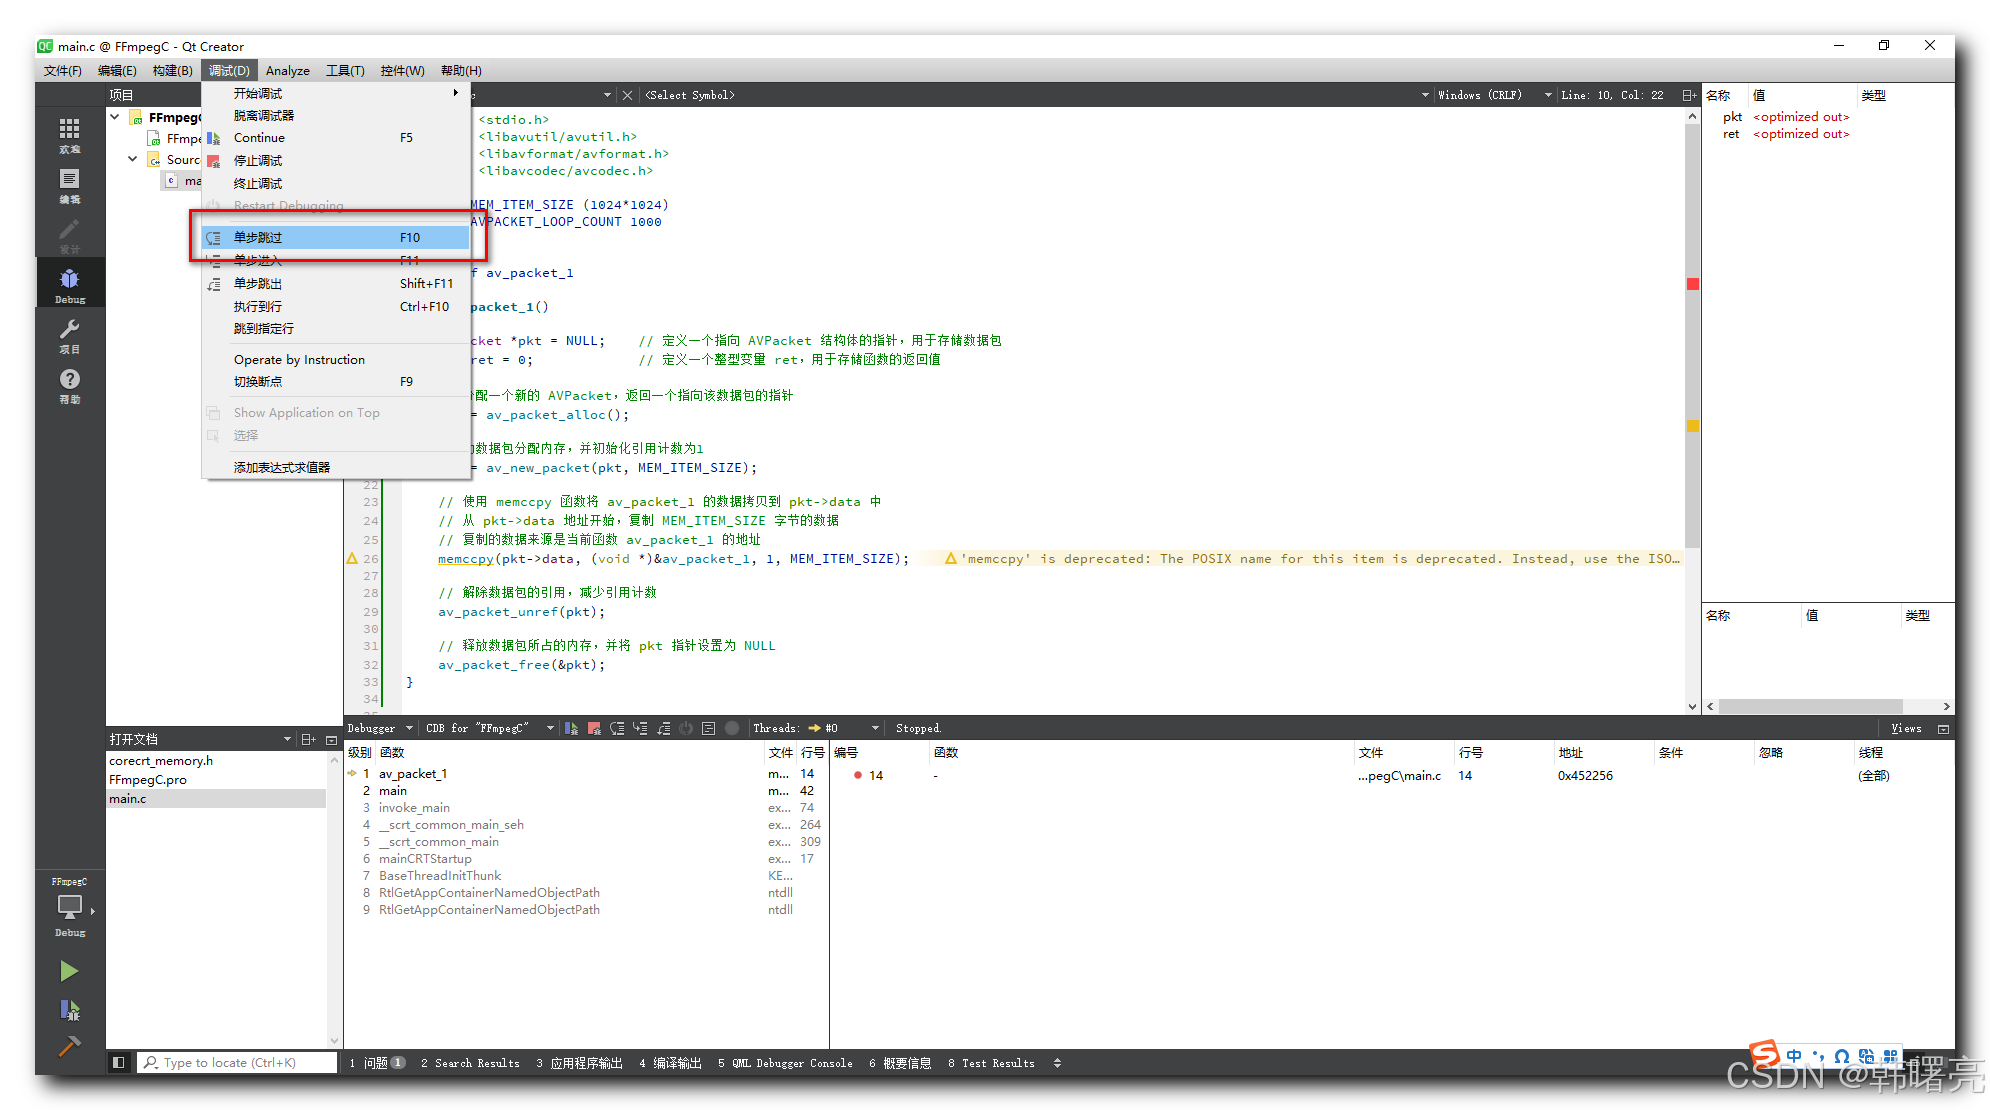The height and width of the screenshot is (1110, 1990).
Task: Click Stop Debugger icon in debugger toolbar
Action: click(x=594, y=728)
